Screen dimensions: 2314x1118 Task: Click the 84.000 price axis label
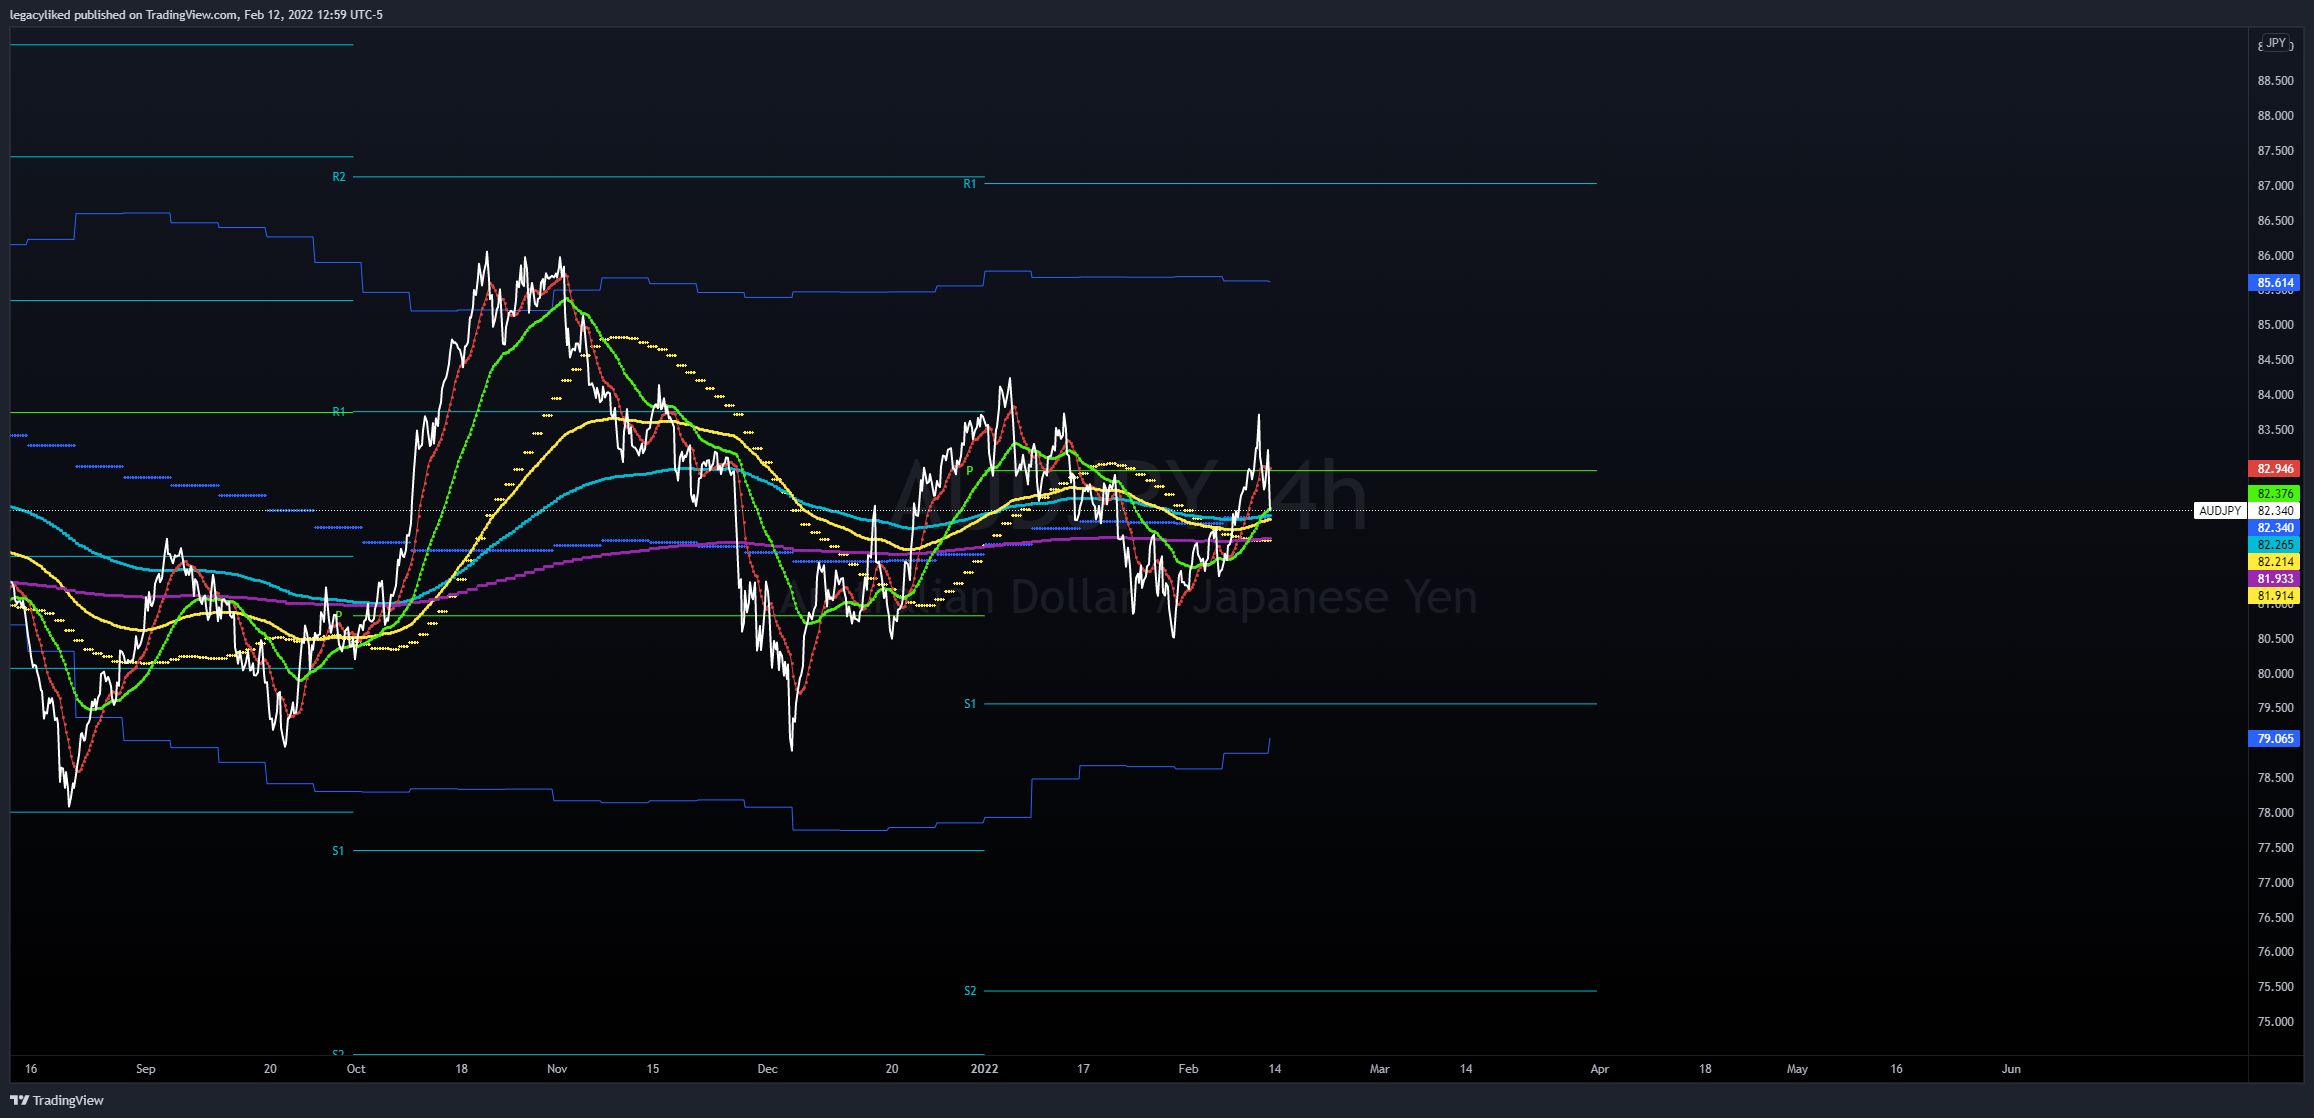pyautogui.click(x=2276, y=395)
